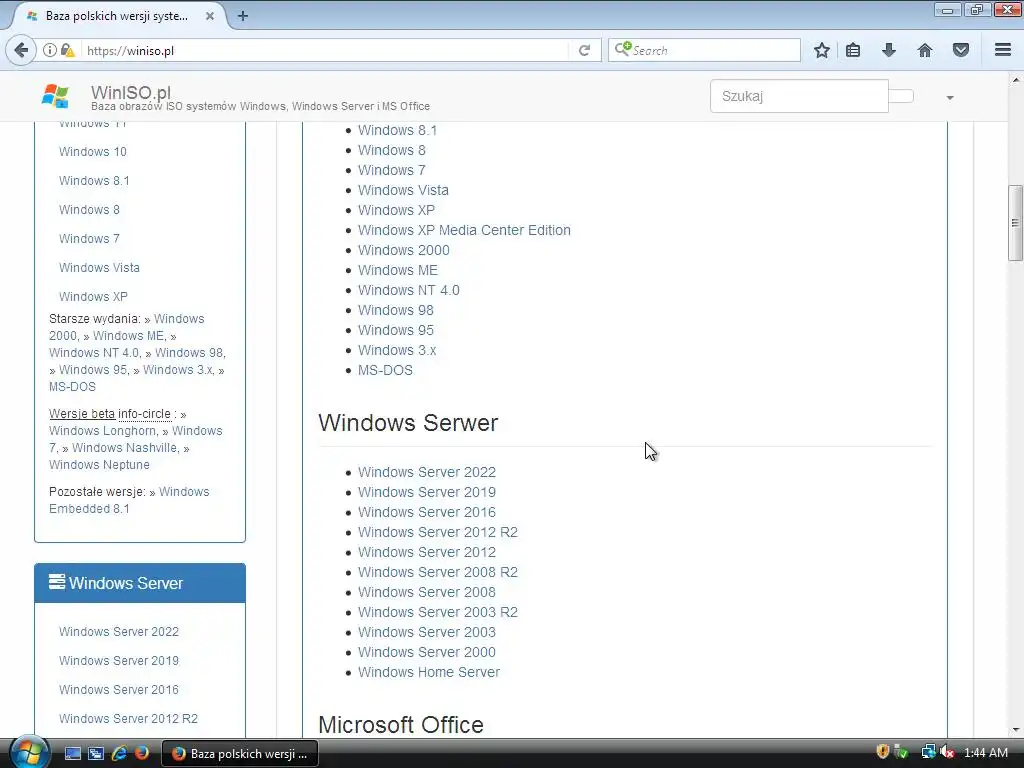Open Windows Server 2016 in the sidebar
The width and height of the screenshot is (1024, 768).
click(x=119, y=690)
